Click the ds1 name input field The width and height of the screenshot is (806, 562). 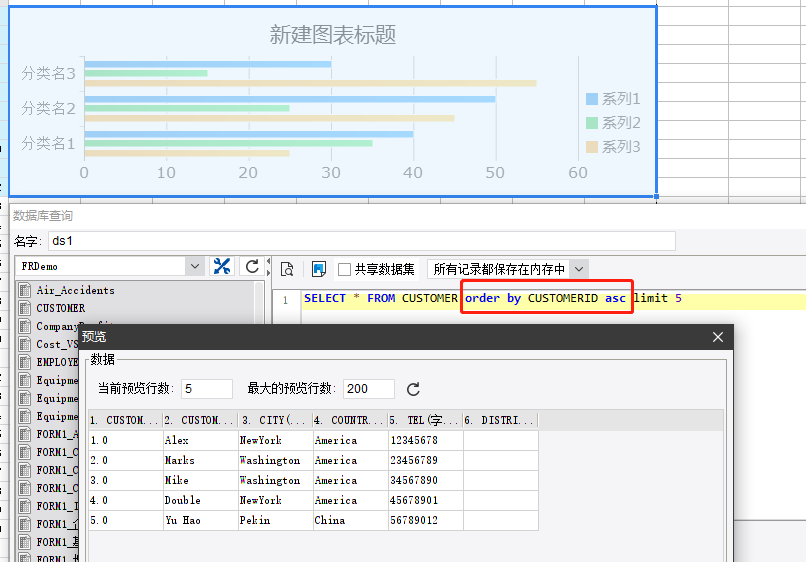pyautogui.click(x=361, y=241)
